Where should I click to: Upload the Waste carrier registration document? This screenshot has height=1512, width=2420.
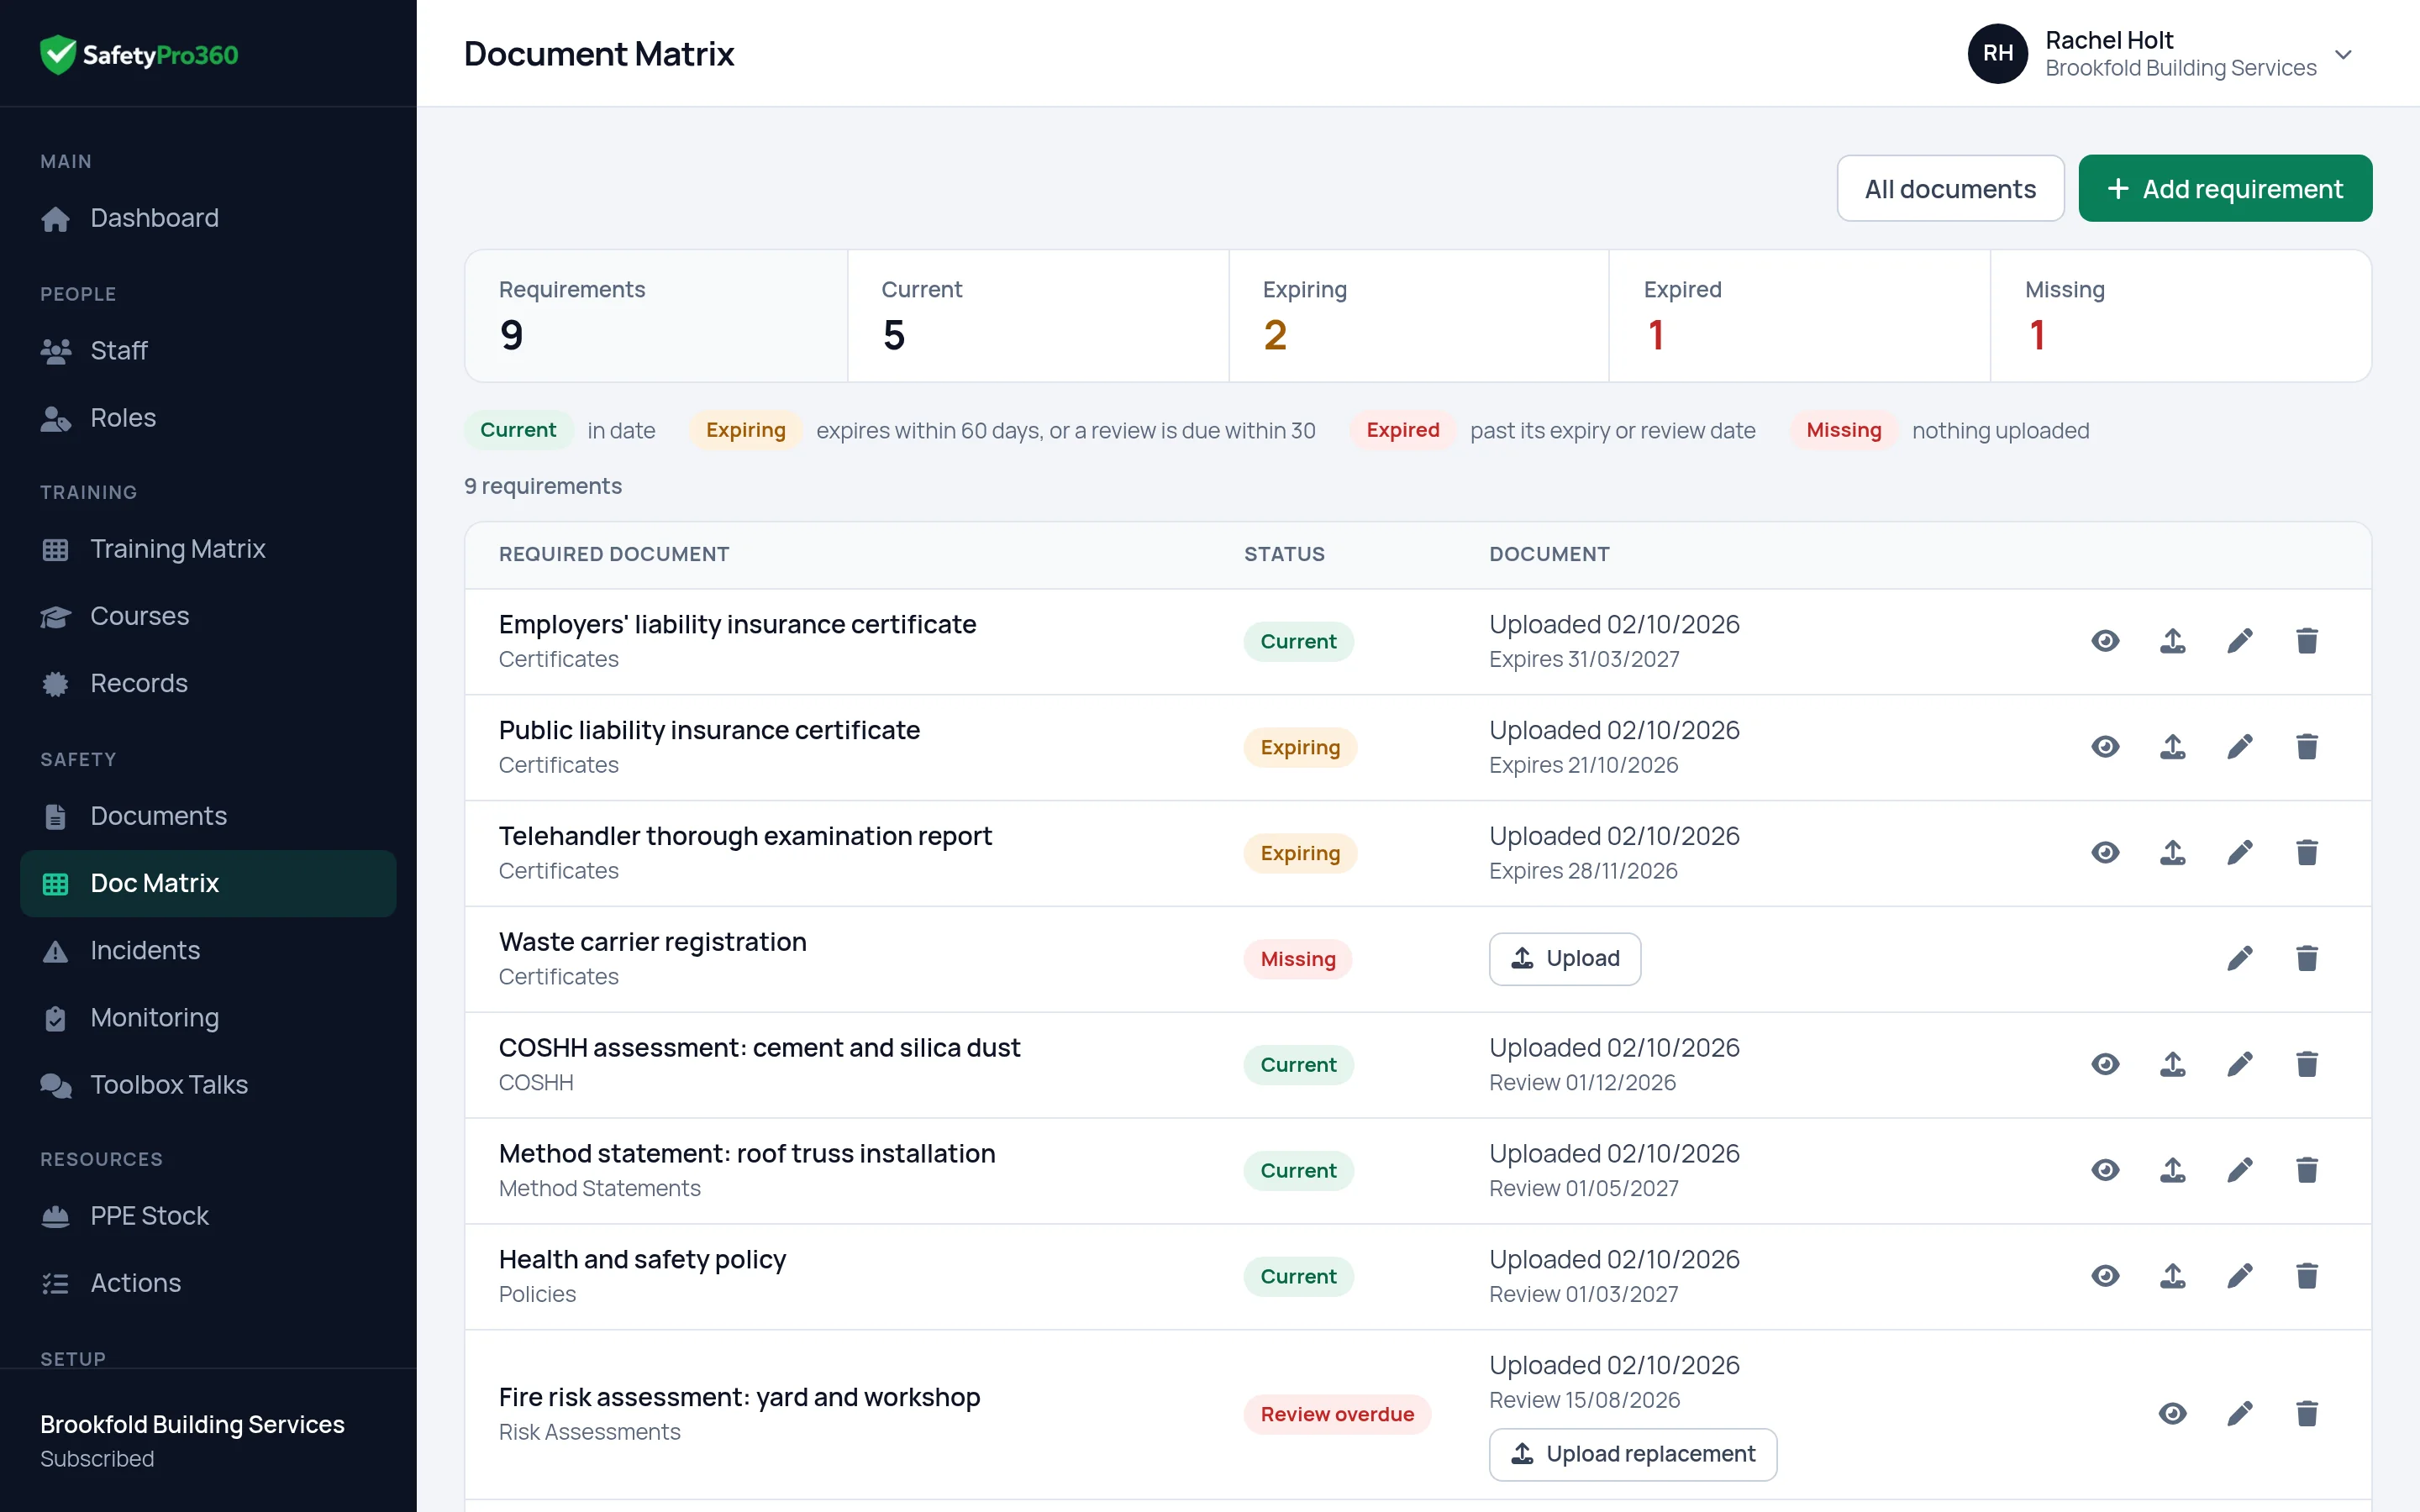1564,959
